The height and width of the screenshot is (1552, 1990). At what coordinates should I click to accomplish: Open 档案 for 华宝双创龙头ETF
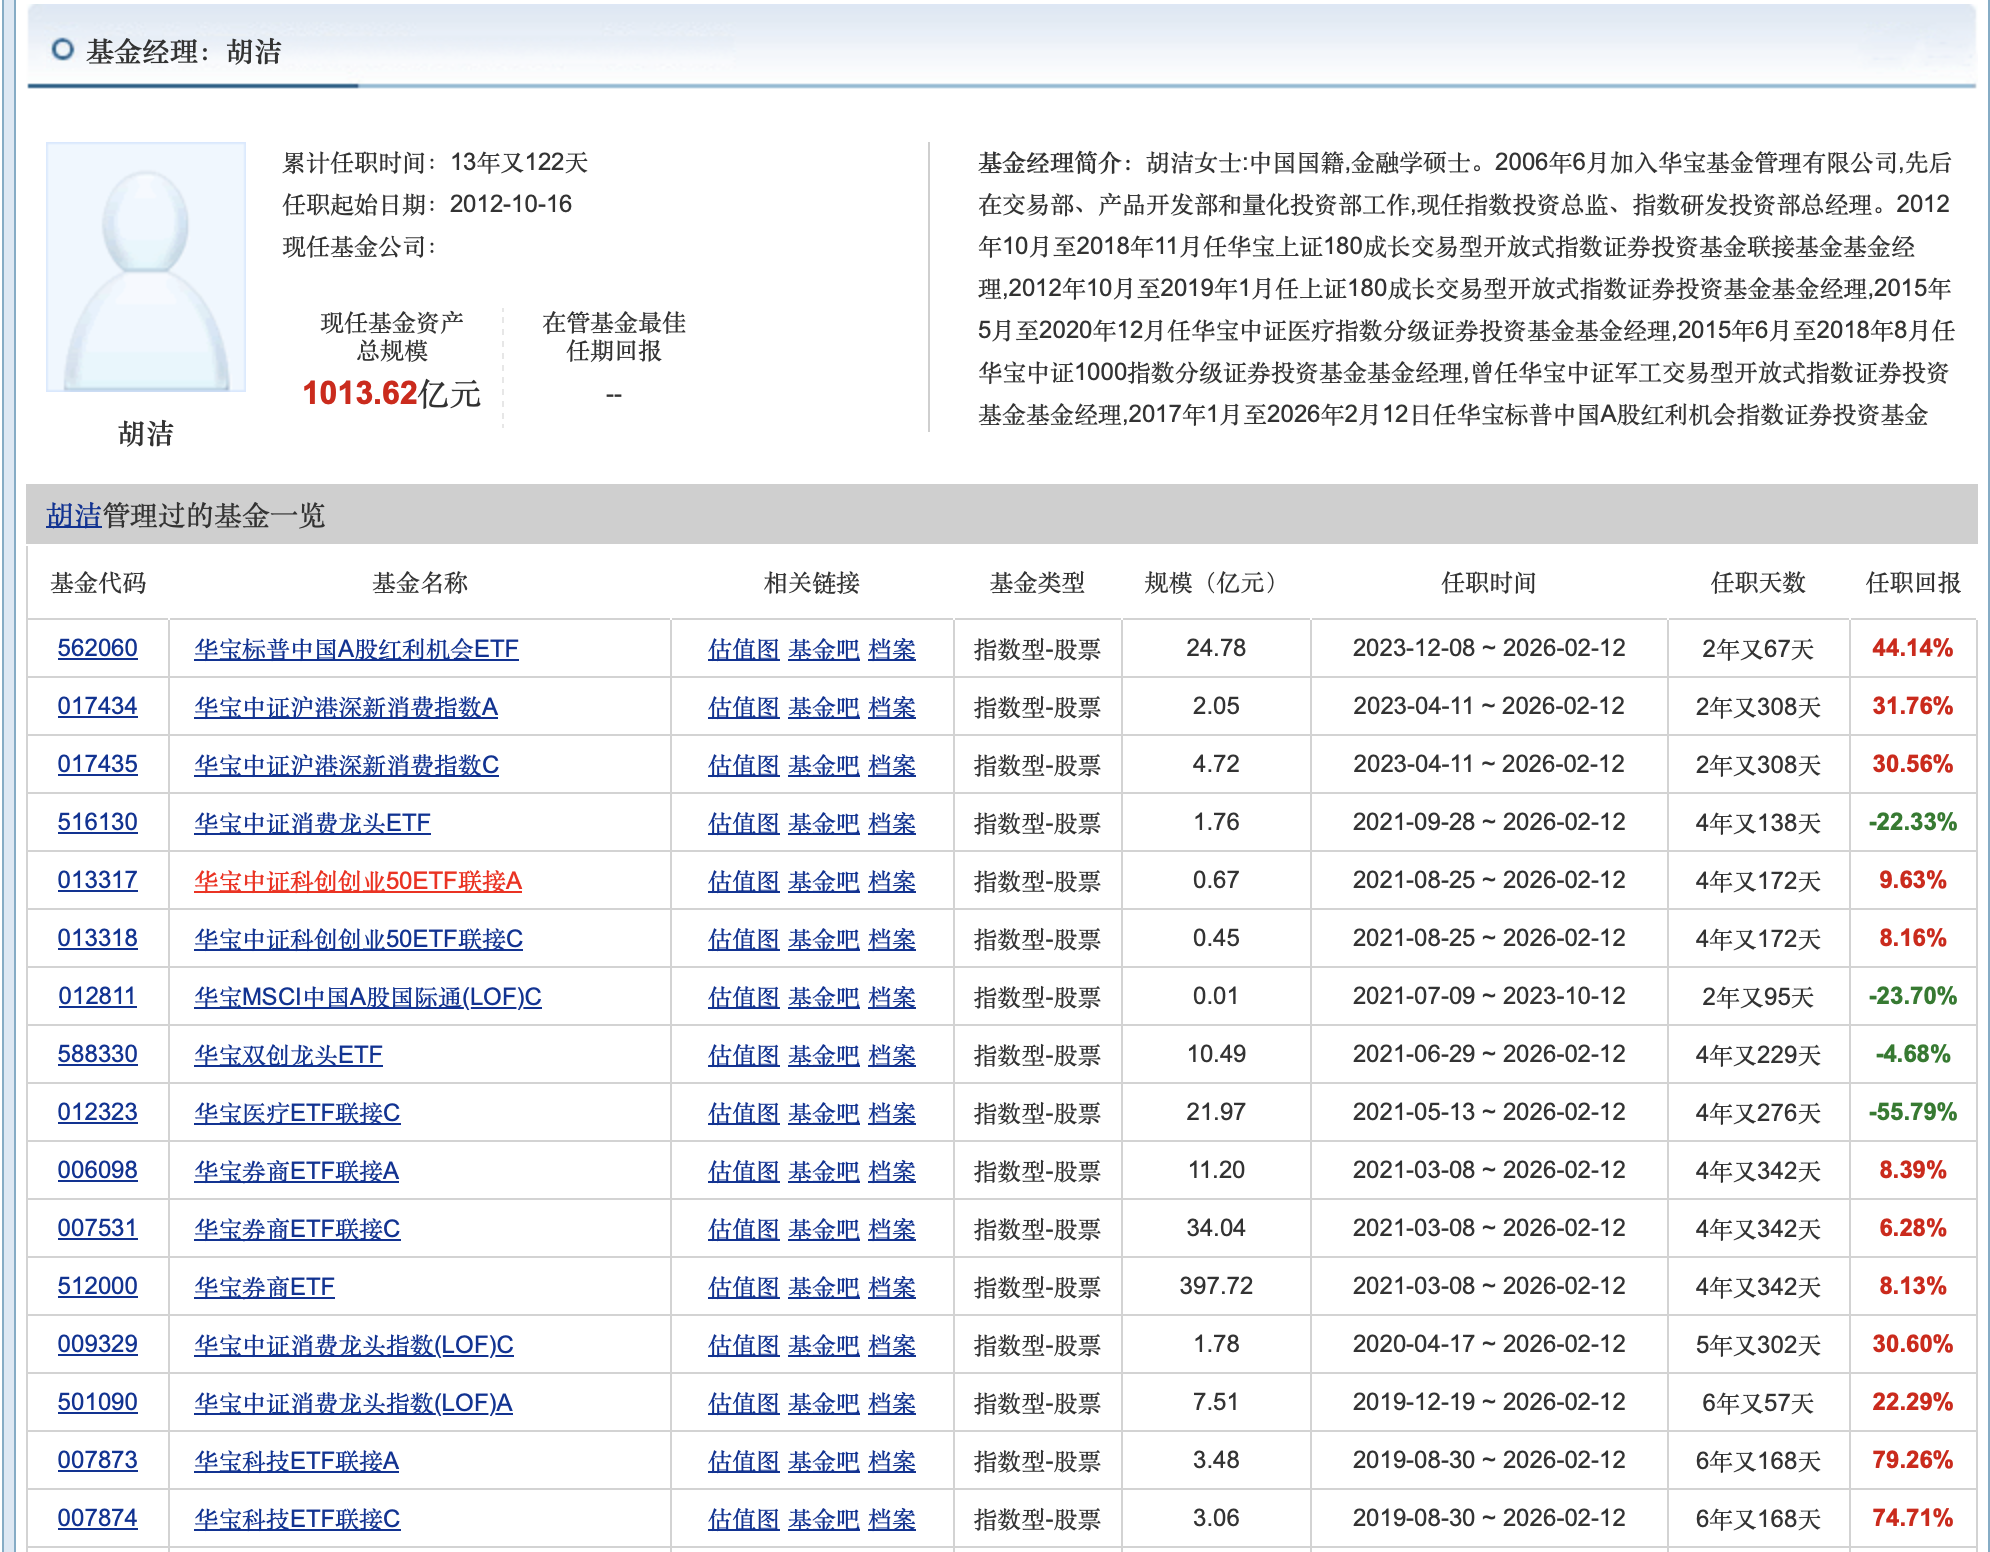coord(891,1055)
